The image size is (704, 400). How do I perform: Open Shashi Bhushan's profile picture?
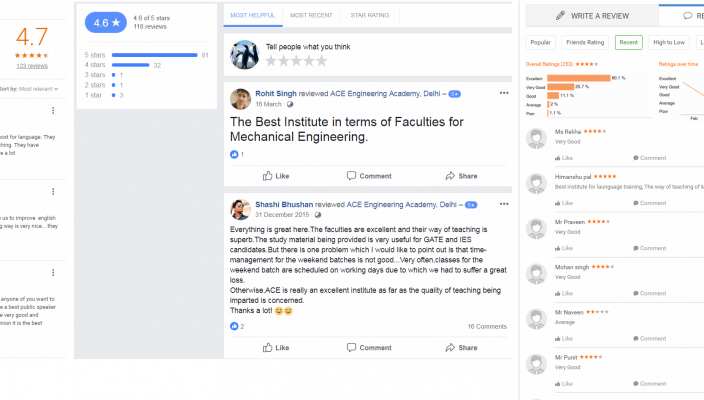pyautogui.click(x=241, y=210)
